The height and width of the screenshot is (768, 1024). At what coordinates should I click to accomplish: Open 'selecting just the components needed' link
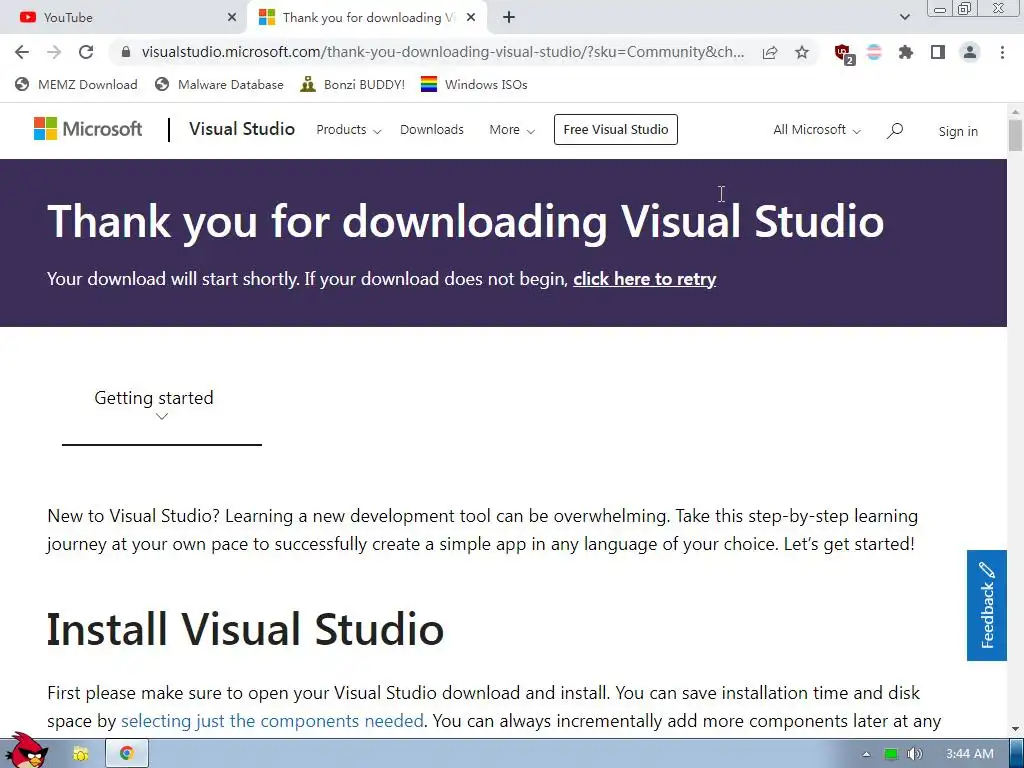click(272, 721)
